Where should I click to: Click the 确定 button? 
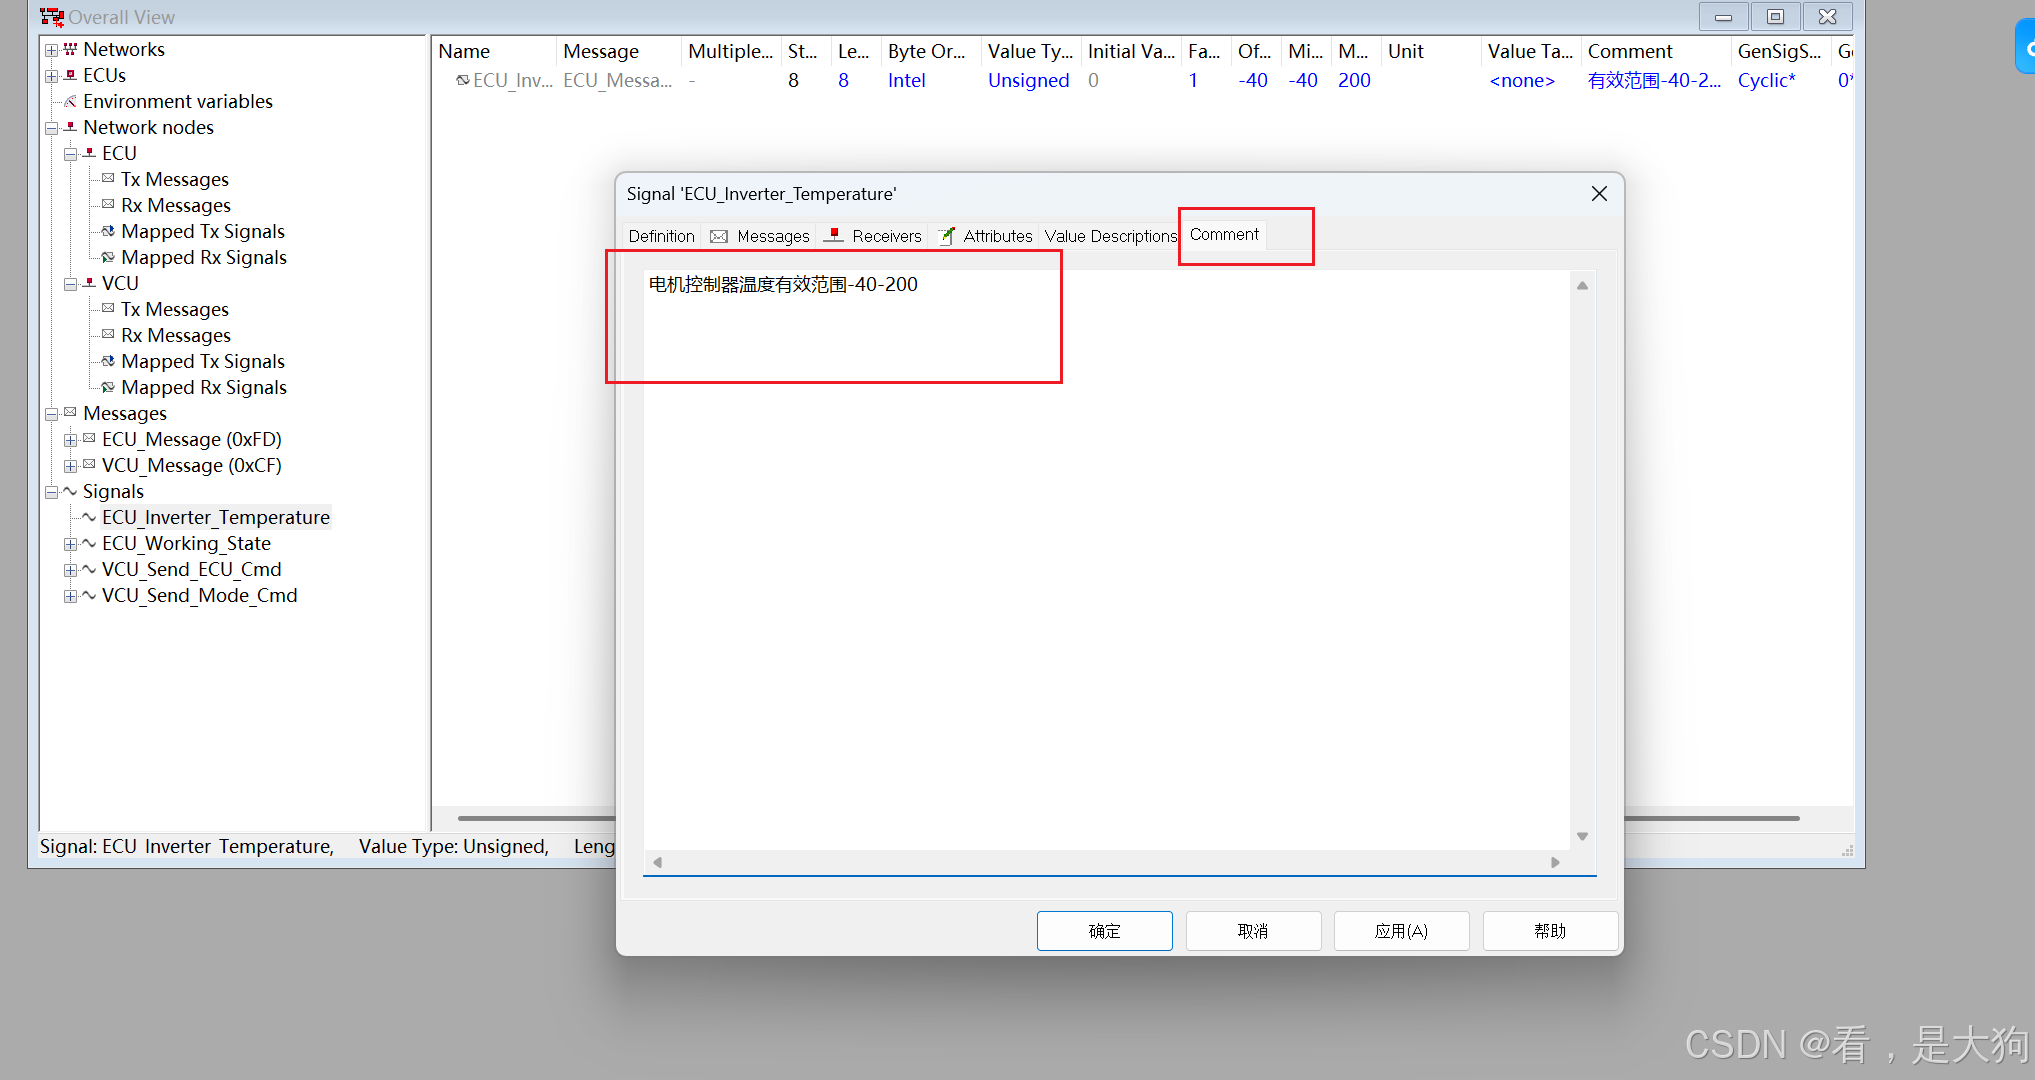pos(1104,931)
